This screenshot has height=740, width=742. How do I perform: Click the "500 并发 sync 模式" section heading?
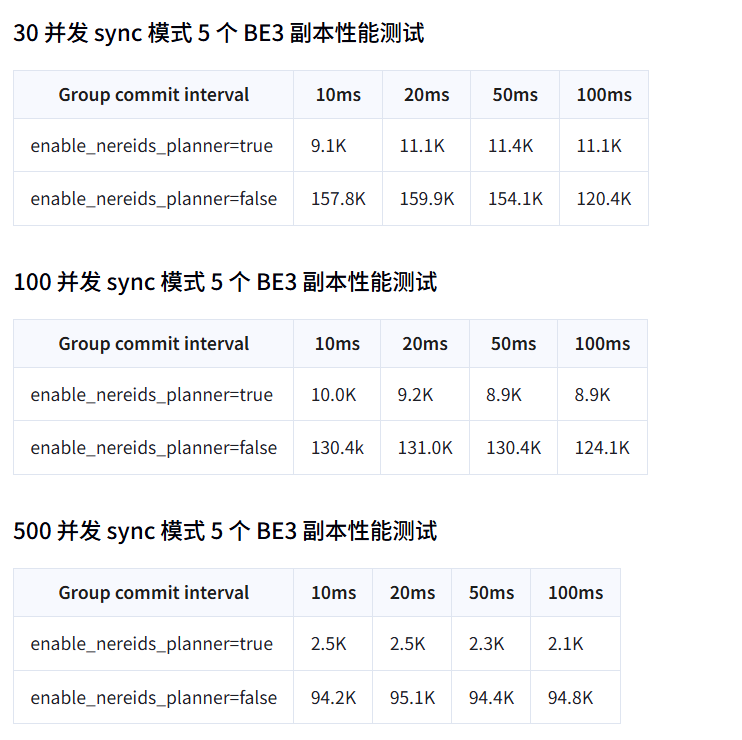point(225,531)
